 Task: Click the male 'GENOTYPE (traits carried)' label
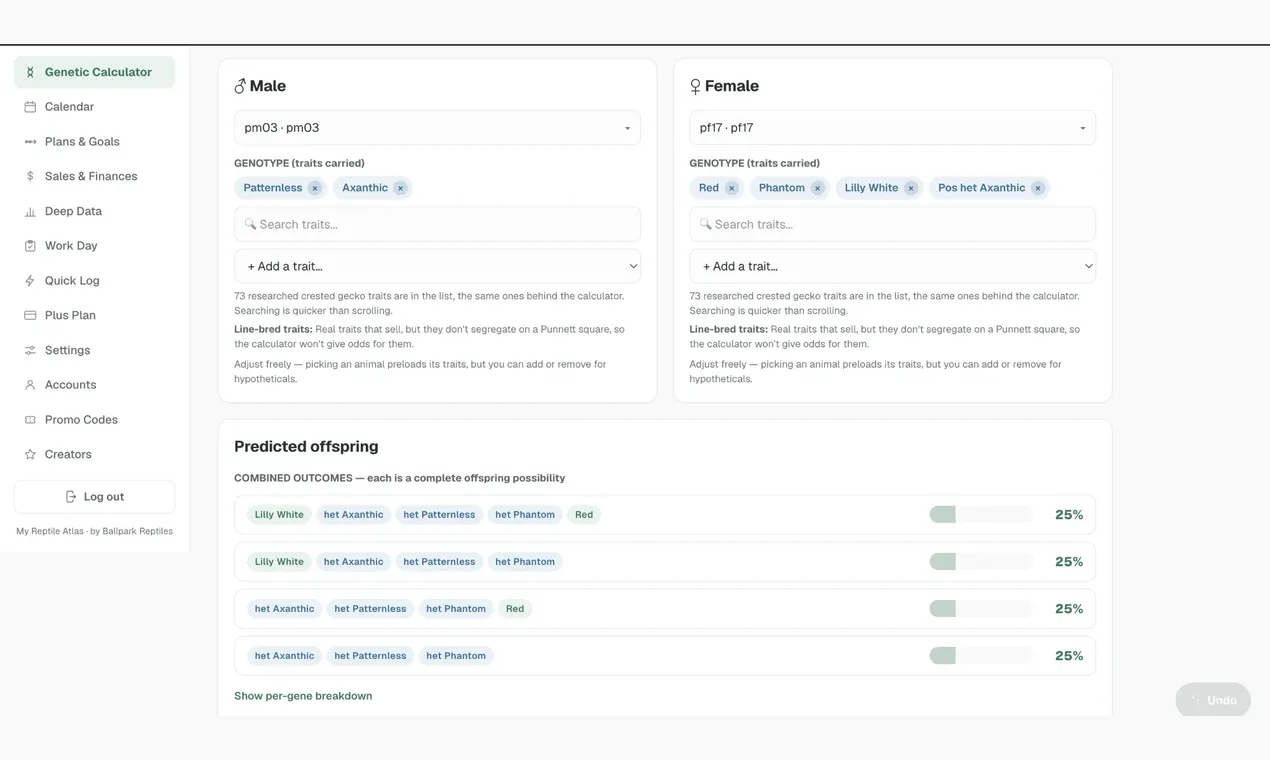(299, 163)
